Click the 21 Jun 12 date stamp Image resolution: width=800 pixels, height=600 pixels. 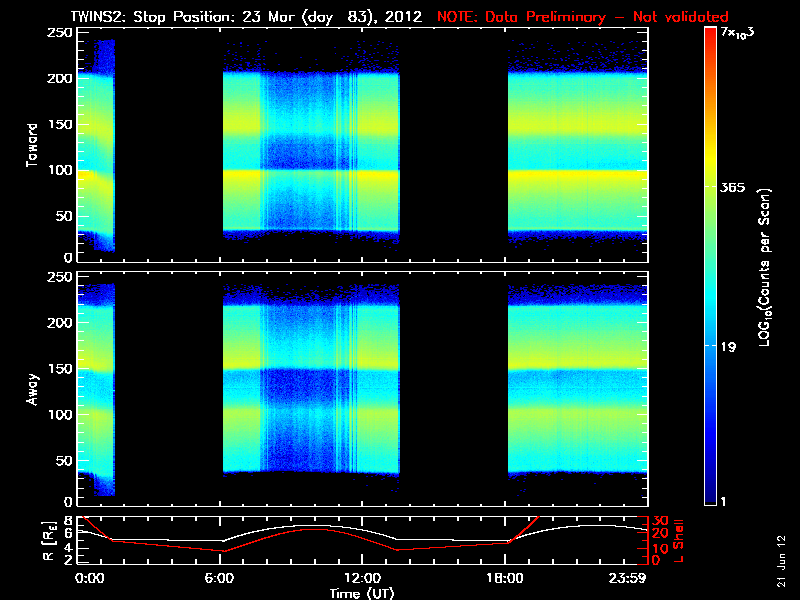[781, 561]
